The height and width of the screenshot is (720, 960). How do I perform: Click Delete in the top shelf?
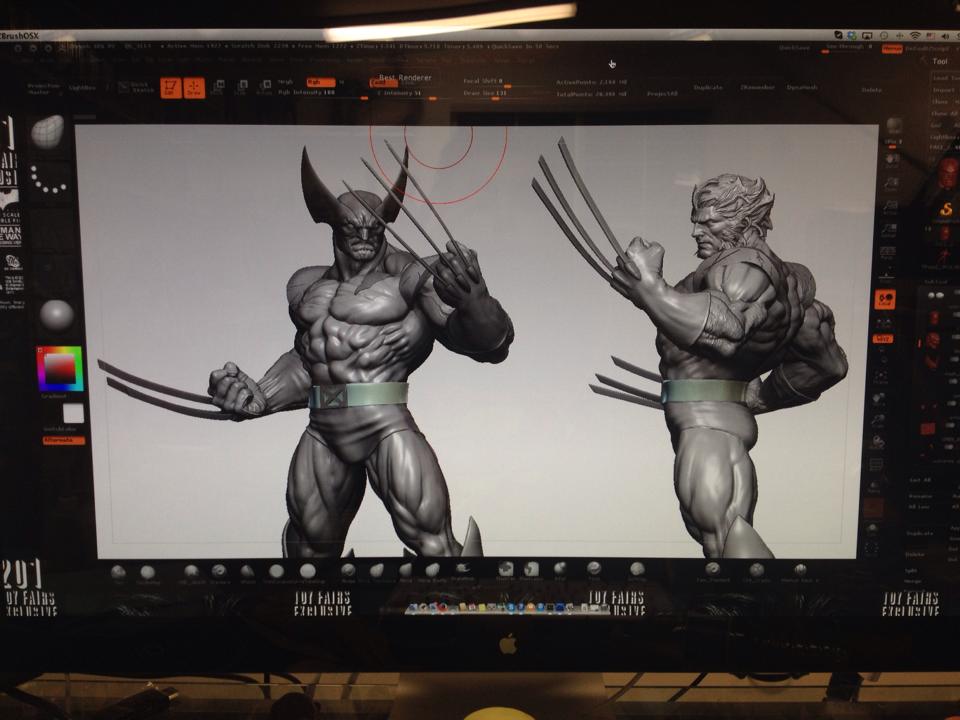click(871, 90)
